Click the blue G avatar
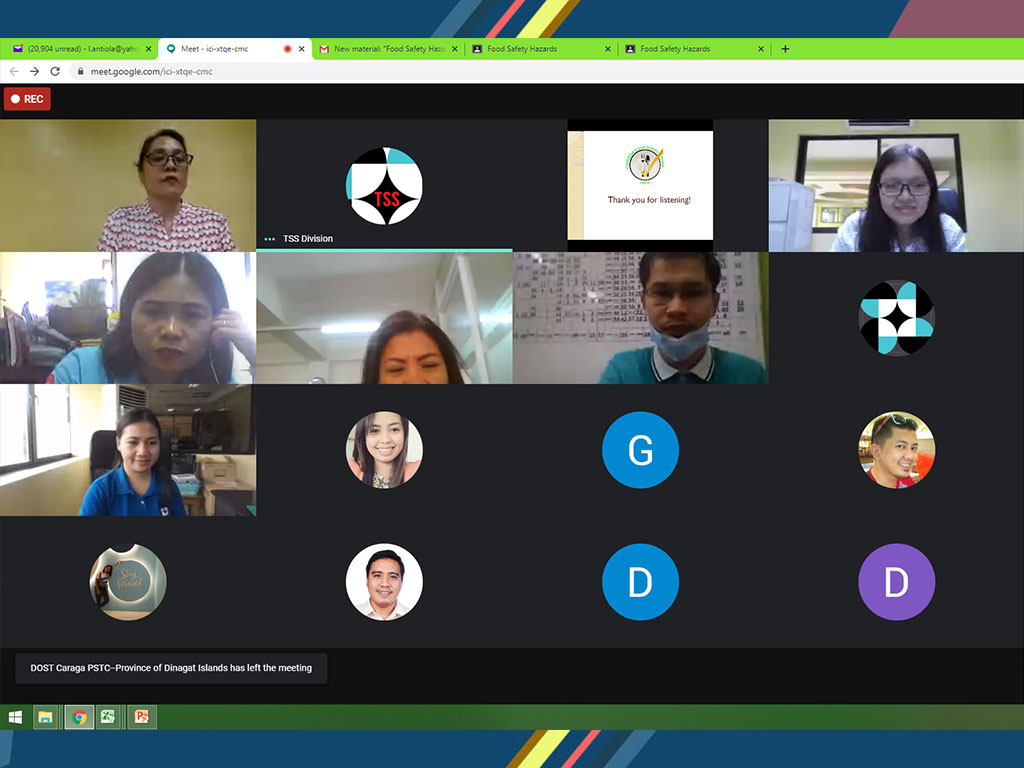The image size is (1024, 768). (640, 450)
